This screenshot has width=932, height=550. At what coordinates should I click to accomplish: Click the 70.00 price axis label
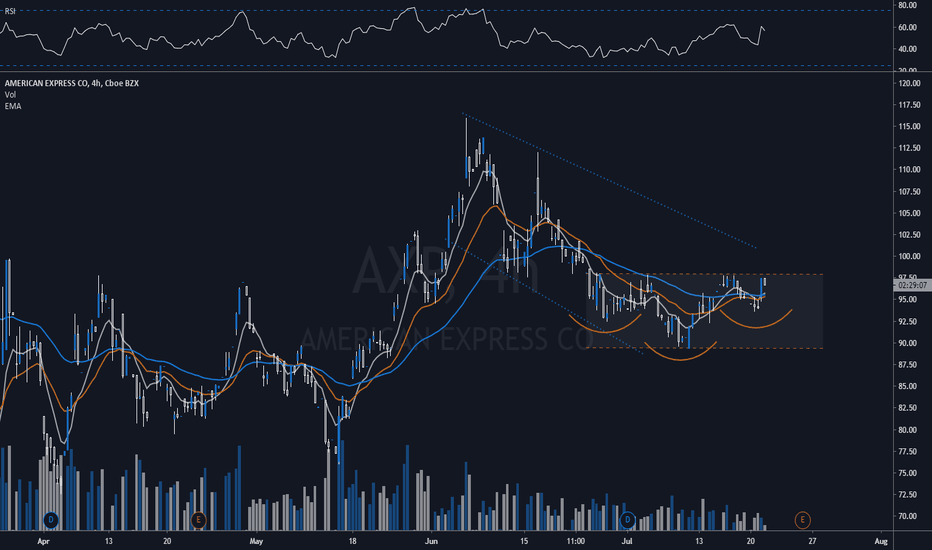[x=909, y=516]
